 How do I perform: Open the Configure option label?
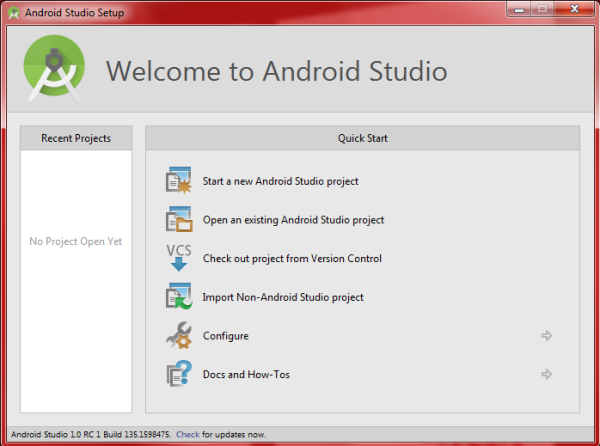[x=226, y=336]
